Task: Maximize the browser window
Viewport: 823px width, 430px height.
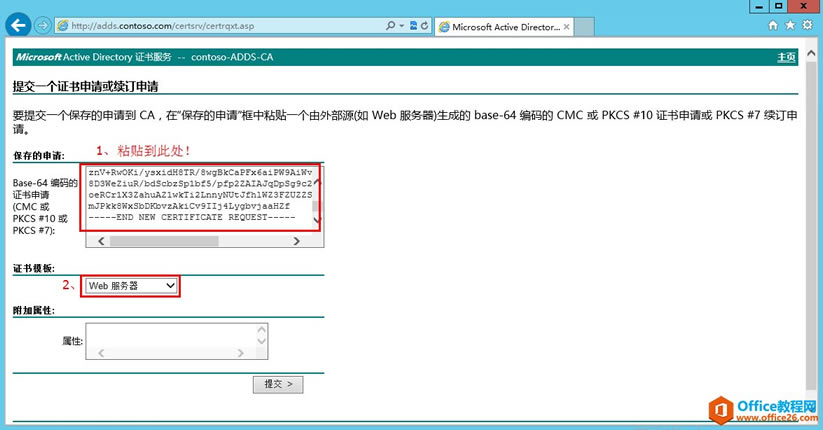Action: tap(779, 6)
